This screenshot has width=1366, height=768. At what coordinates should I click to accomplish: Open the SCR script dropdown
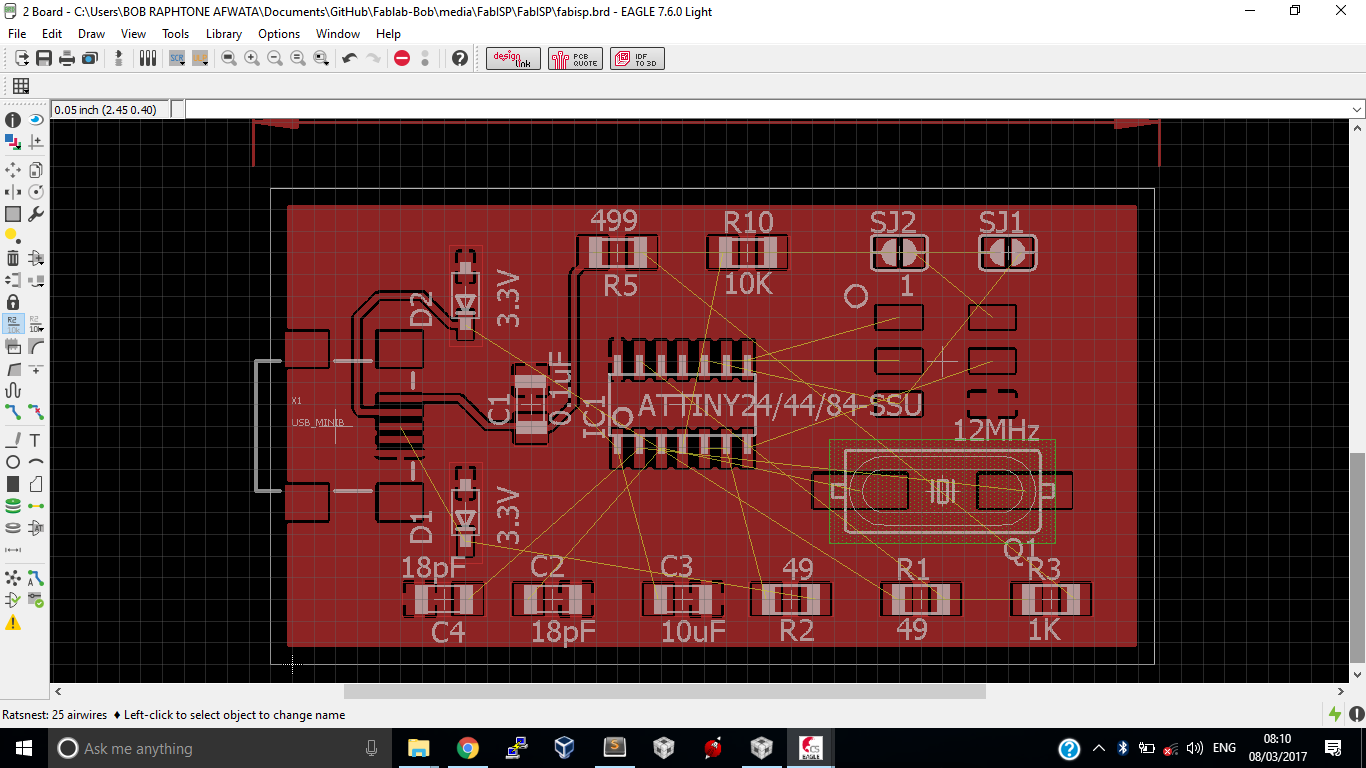pyautogui.click(x=177, y=59)
